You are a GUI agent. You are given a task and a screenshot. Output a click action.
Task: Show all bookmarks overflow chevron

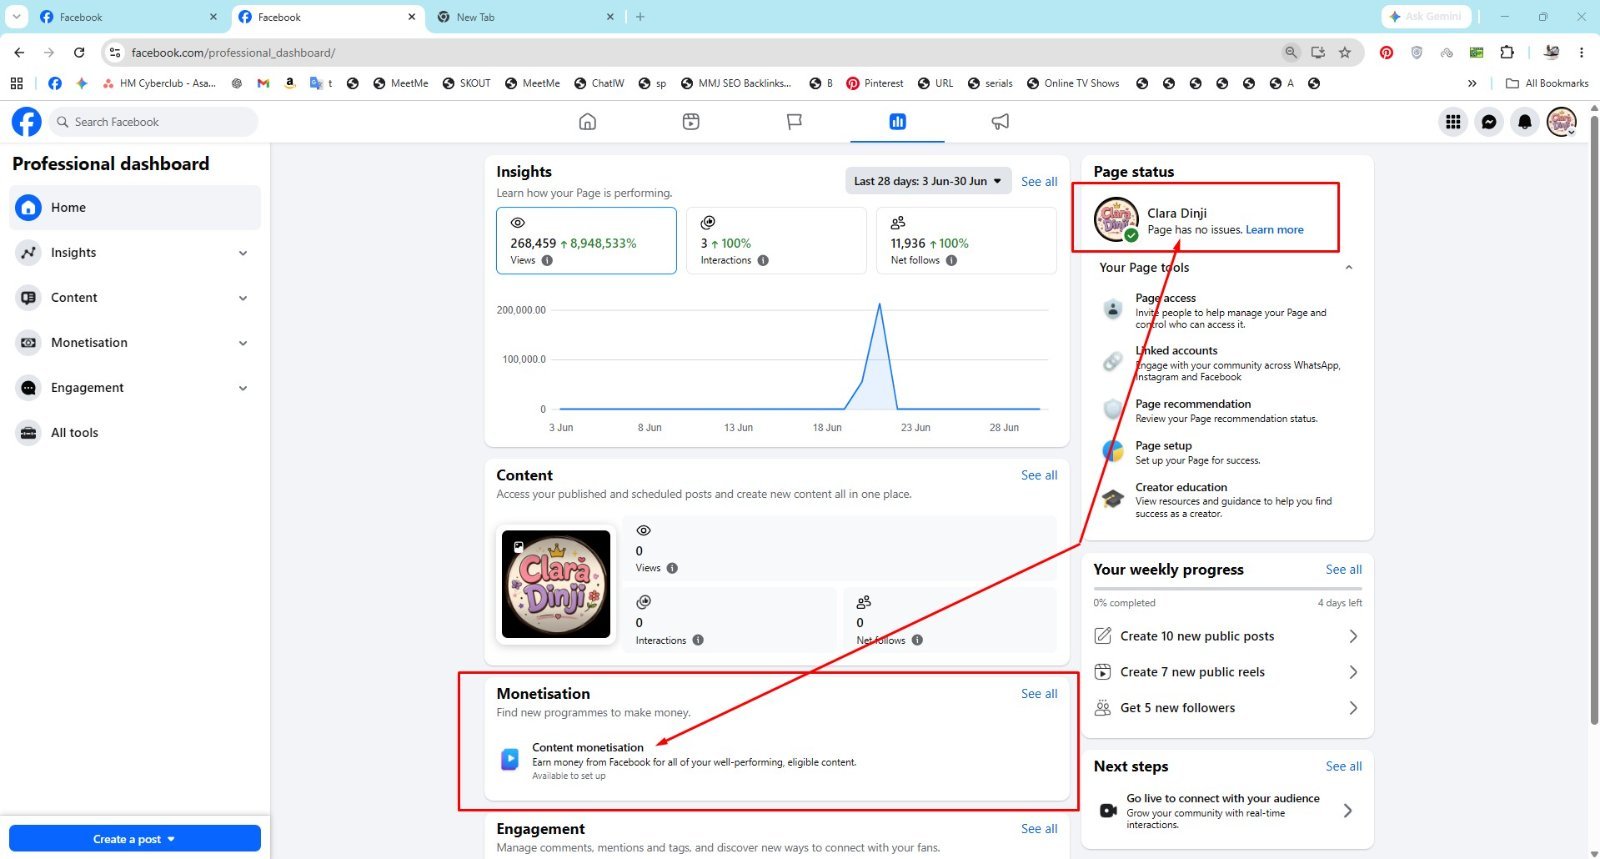(1472, 83)
